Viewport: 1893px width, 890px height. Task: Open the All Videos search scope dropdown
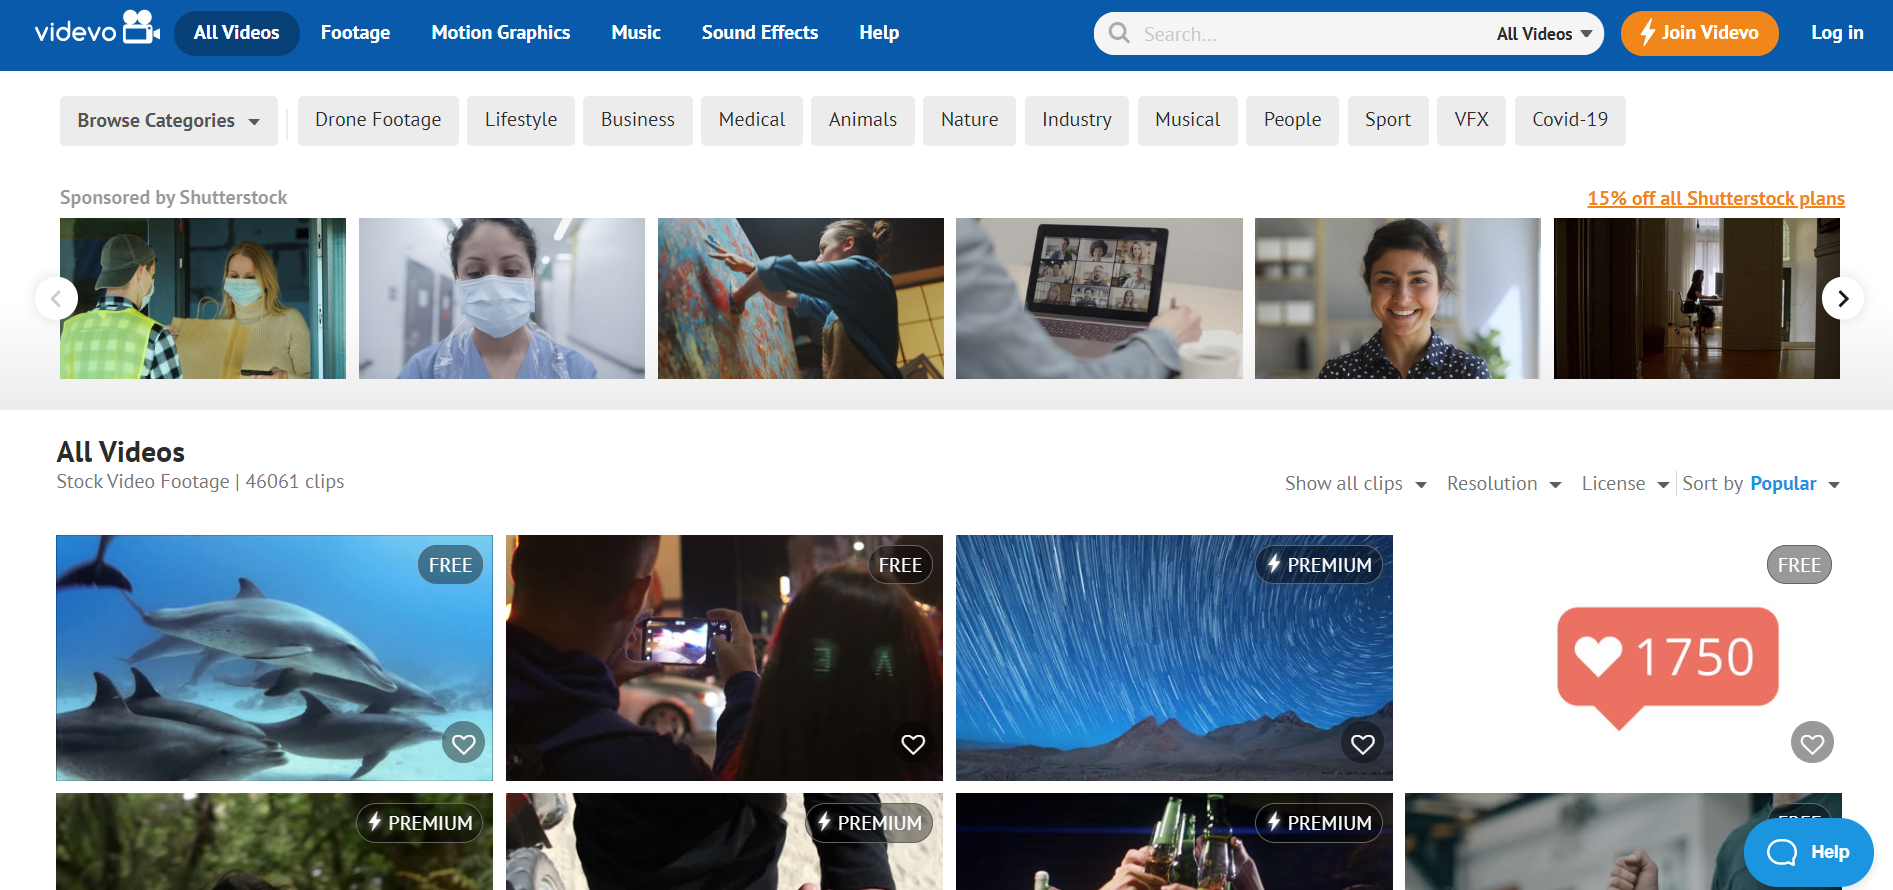tap(1544, 34)
